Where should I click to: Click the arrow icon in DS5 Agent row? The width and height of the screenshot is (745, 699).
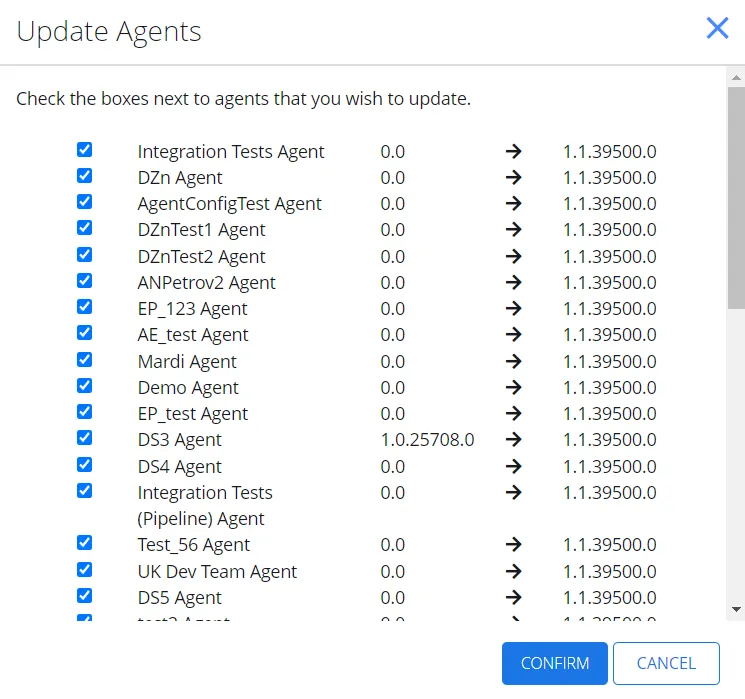pos(514,597)
